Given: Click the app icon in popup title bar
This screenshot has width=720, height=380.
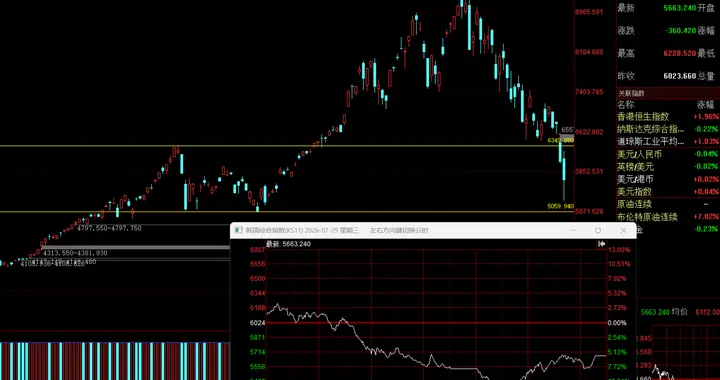Looking at the screenshot, I should point(238,230).
